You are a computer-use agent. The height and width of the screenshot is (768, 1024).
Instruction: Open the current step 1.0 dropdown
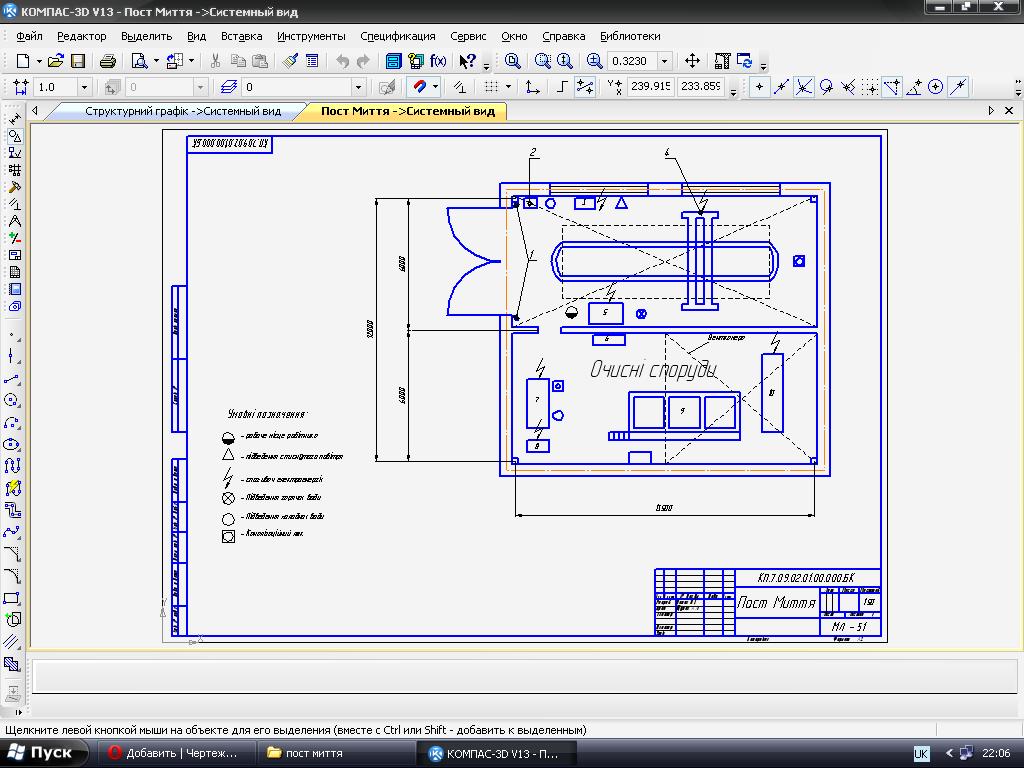[x=84, y=87]
